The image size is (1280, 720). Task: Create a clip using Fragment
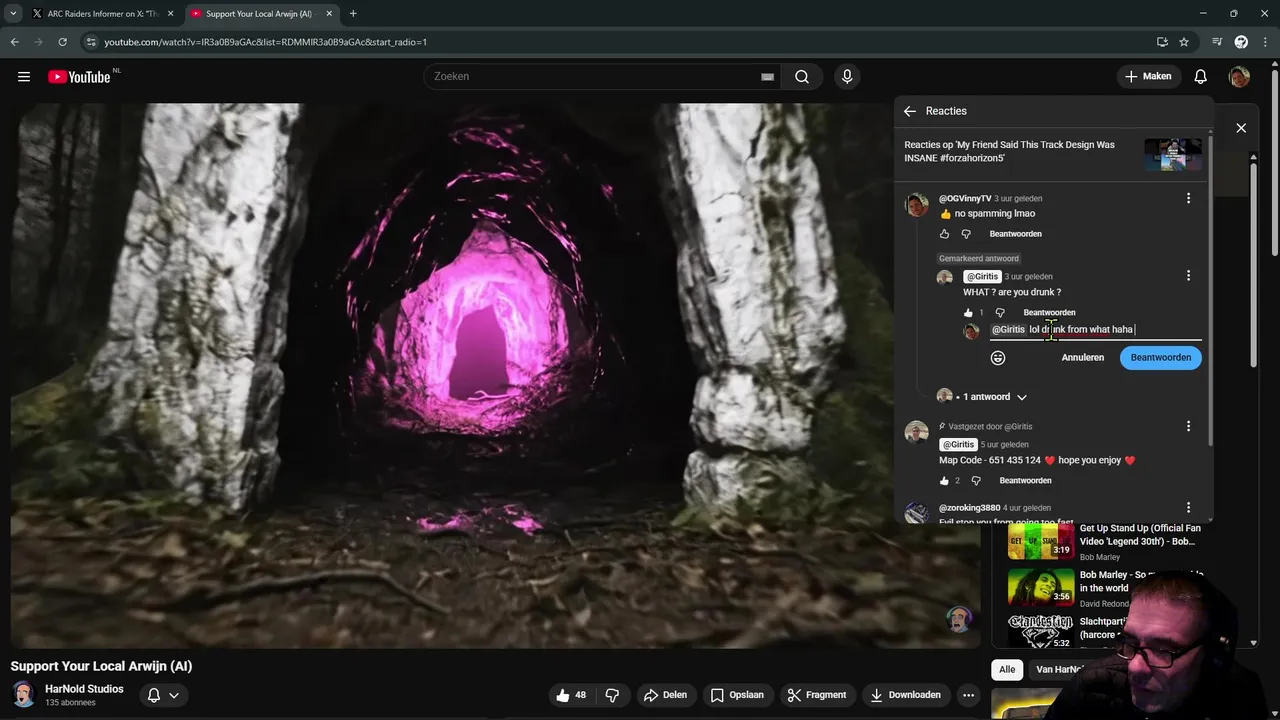coord(816,695)
